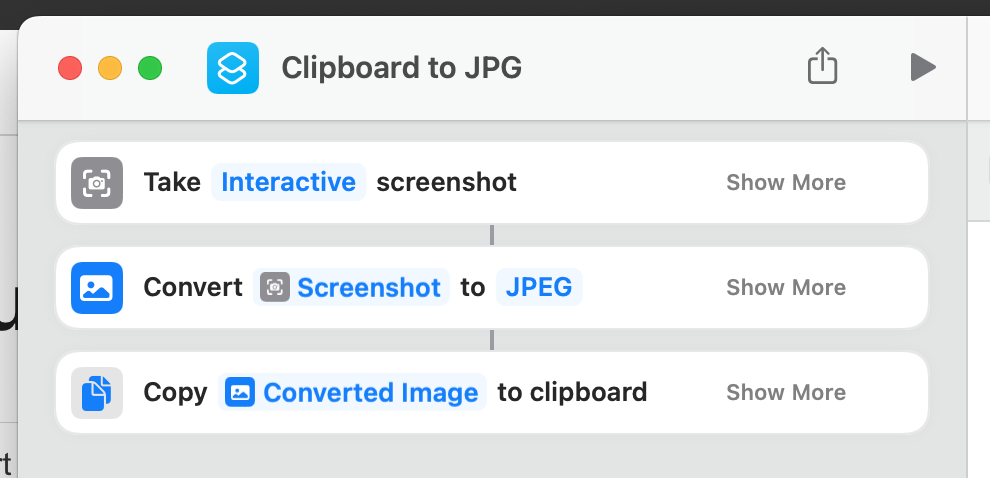990x478 pixels.
Task: Click the Converted Image variable icon
Action: coord(240,392)
